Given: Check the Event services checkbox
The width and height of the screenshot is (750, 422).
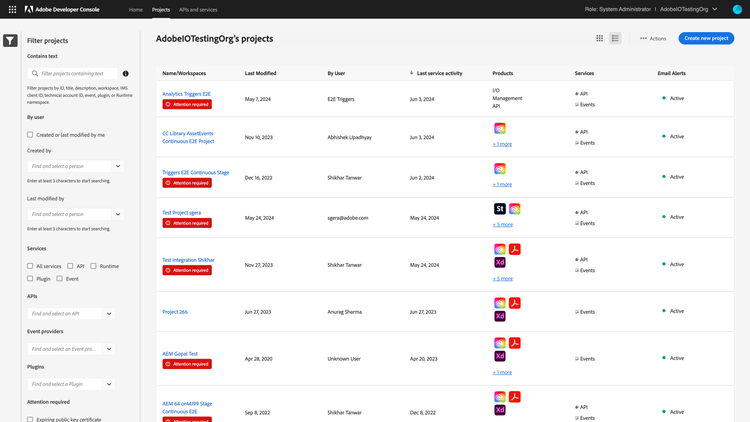Looking at the screenshot, I should pyautogui.click(x=59, y=278).
